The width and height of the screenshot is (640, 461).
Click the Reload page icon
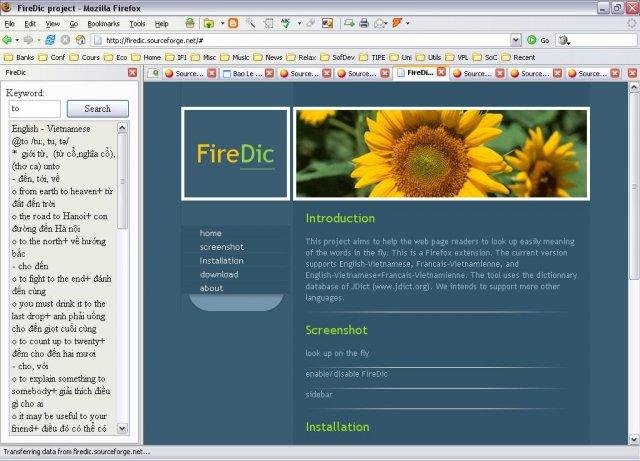coord(52,40)
